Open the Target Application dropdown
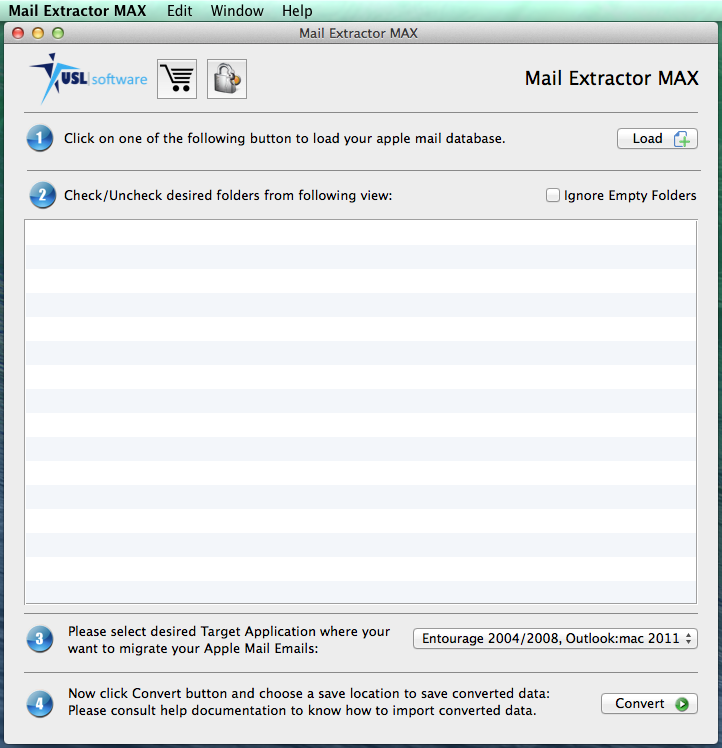722x748 pixels. (x=555, y=639)
